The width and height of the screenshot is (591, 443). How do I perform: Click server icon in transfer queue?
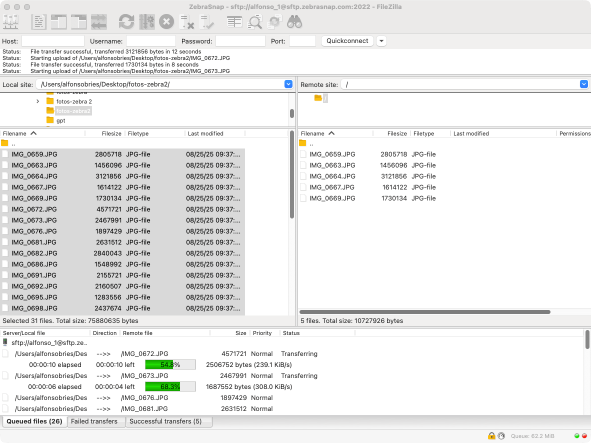(5, 342)
